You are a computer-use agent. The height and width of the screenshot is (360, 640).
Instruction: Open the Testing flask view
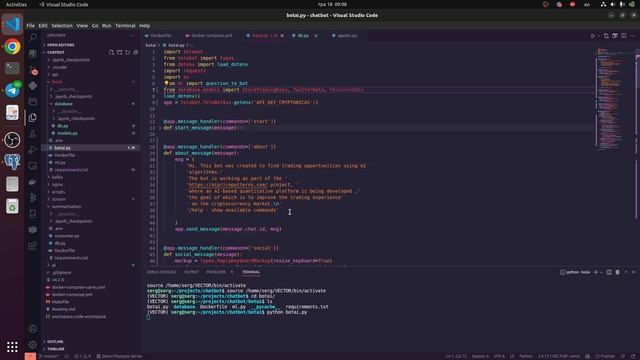[x=33, y=133]
